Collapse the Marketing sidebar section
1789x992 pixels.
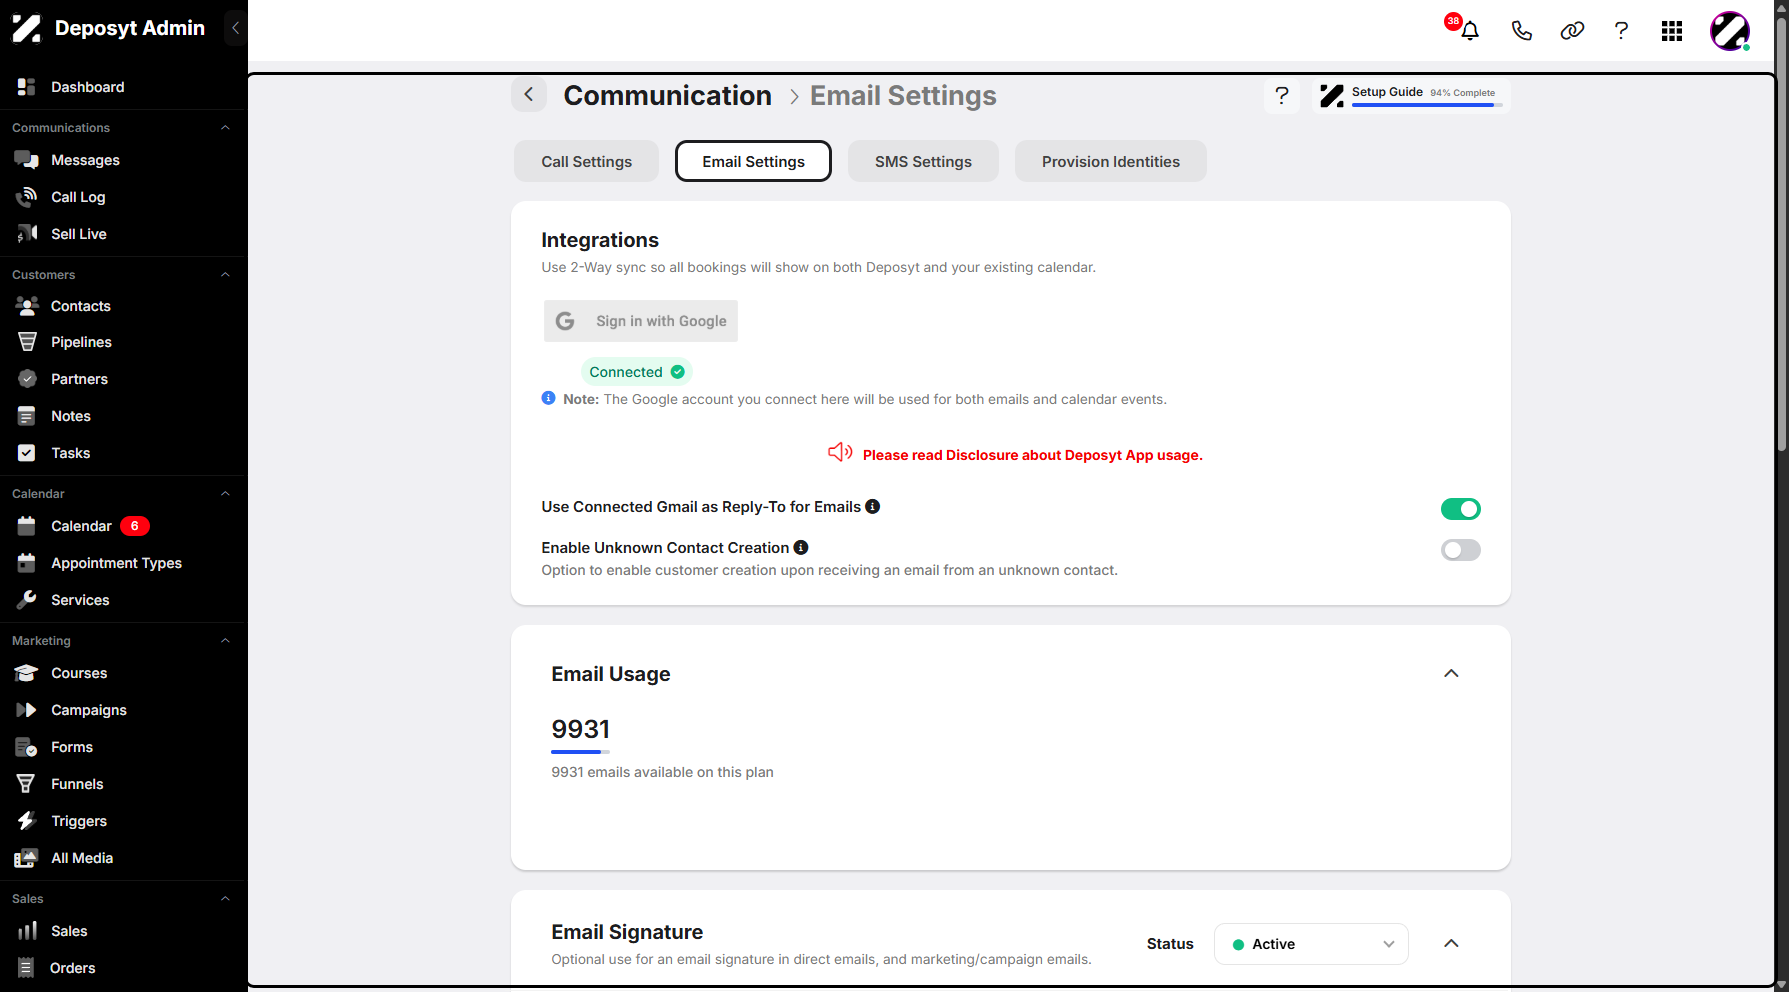[225, 641]
